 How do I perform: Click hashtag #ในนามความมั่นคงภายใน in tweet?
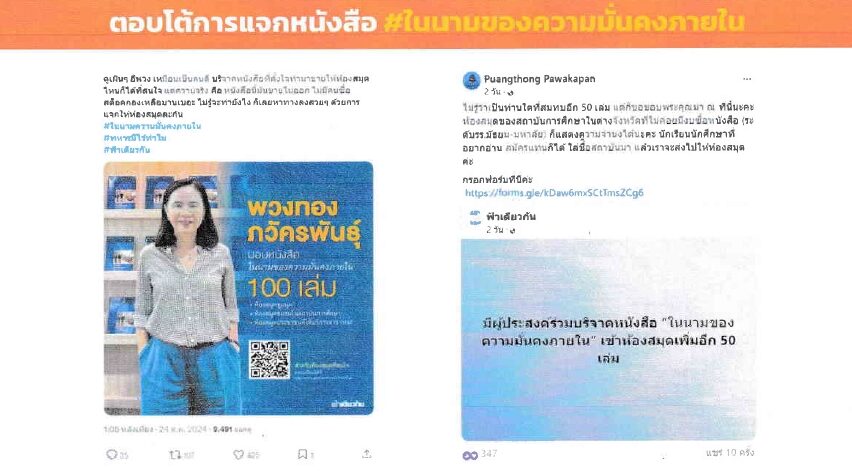coord(152,126)
